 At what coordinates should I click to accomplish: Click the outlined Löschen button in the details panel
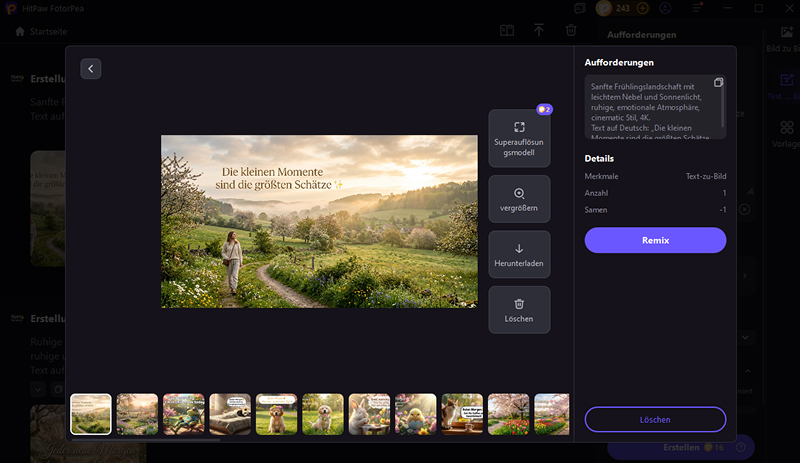(x=655, y=419)
